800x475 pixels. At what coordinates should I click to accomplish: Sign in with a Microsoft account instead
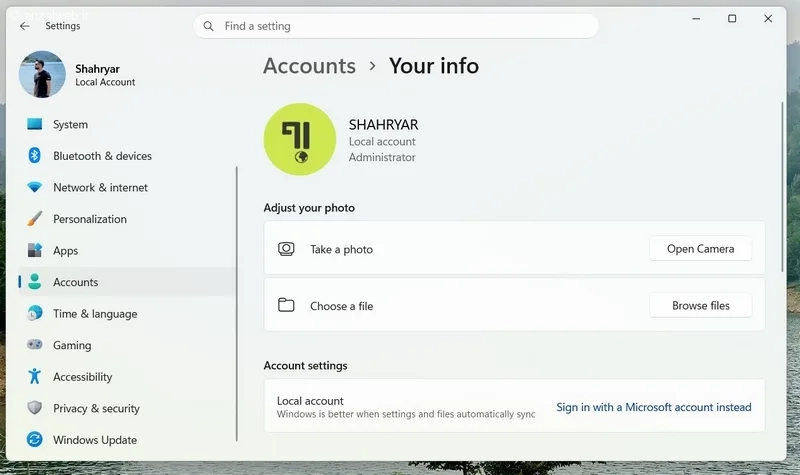(654, 407)
